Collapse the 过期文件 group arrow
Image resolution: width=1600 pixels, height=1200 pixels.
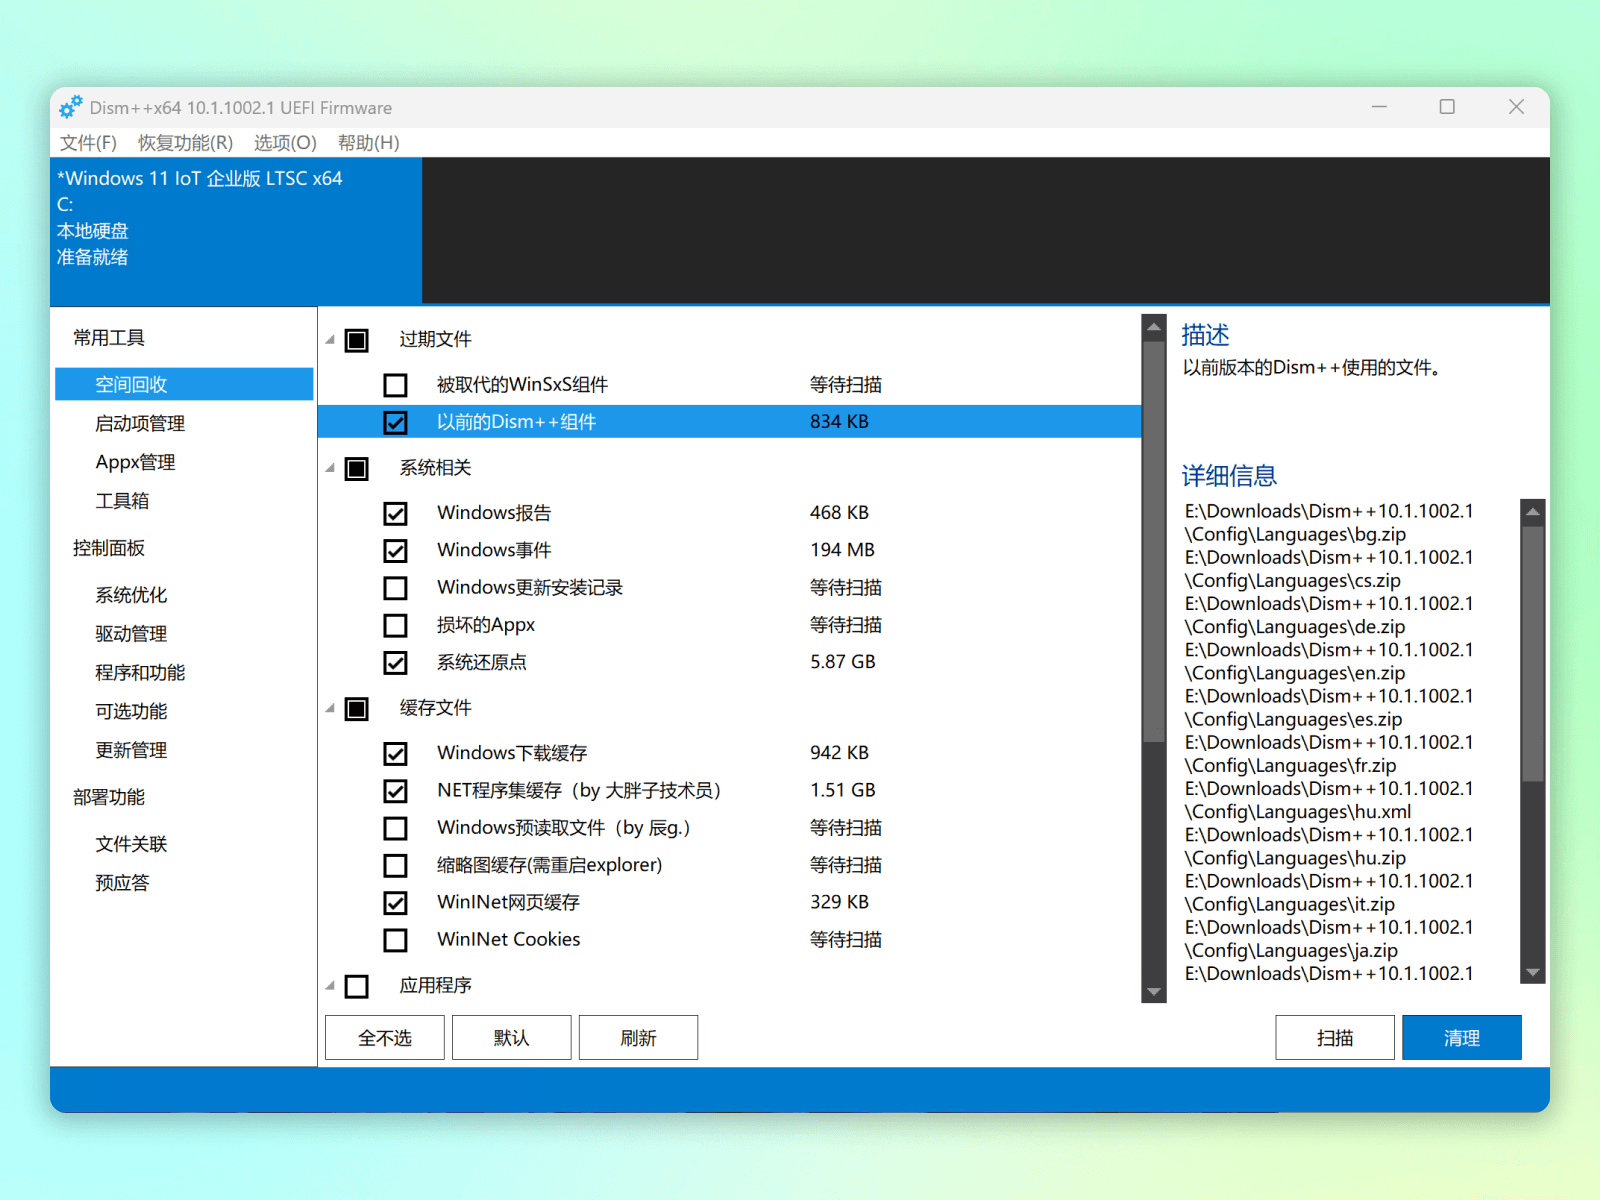coord(330,340)
